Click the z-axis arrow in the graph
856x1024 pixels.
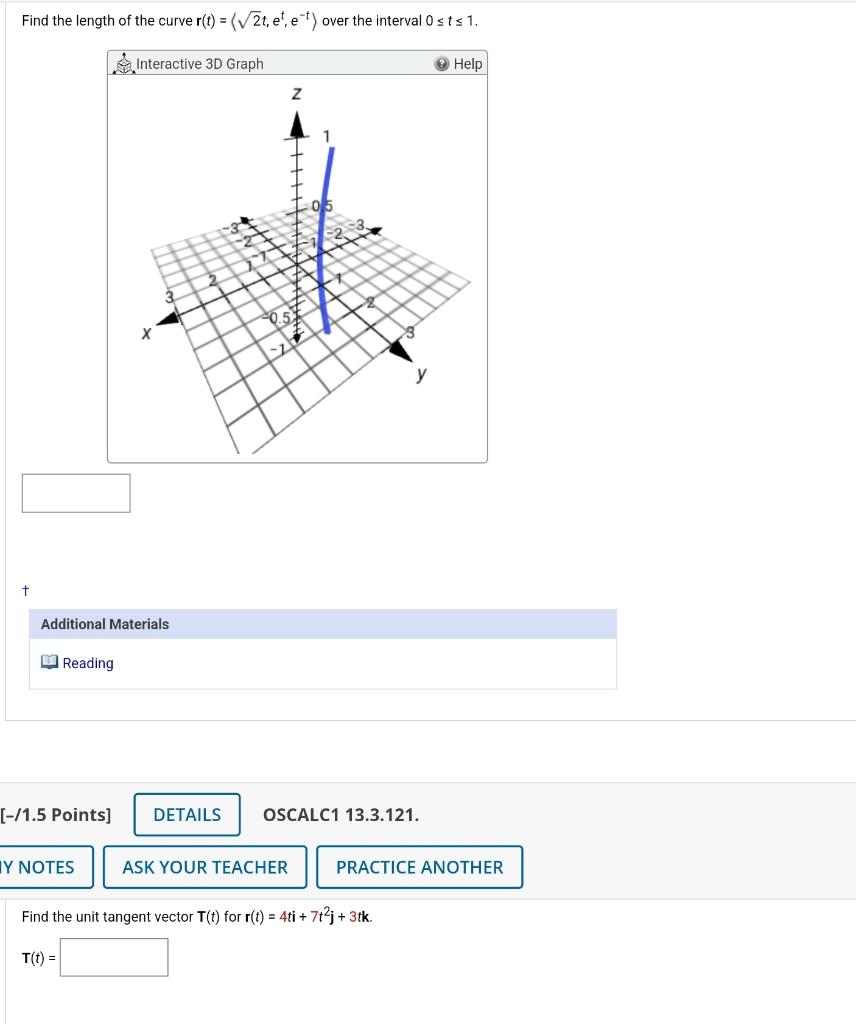[297, 125]
